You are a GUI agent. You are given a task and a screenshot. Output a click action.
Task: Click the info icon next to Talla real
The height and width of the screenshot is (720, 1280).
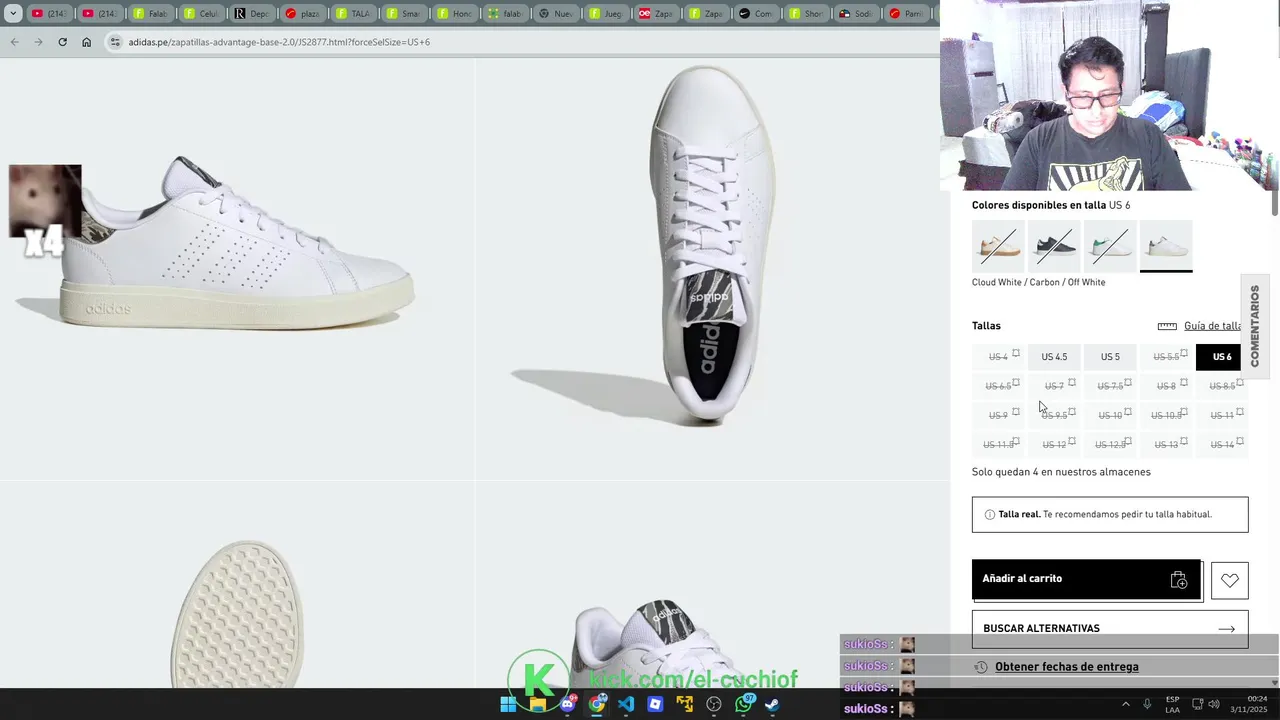[989, 514]
